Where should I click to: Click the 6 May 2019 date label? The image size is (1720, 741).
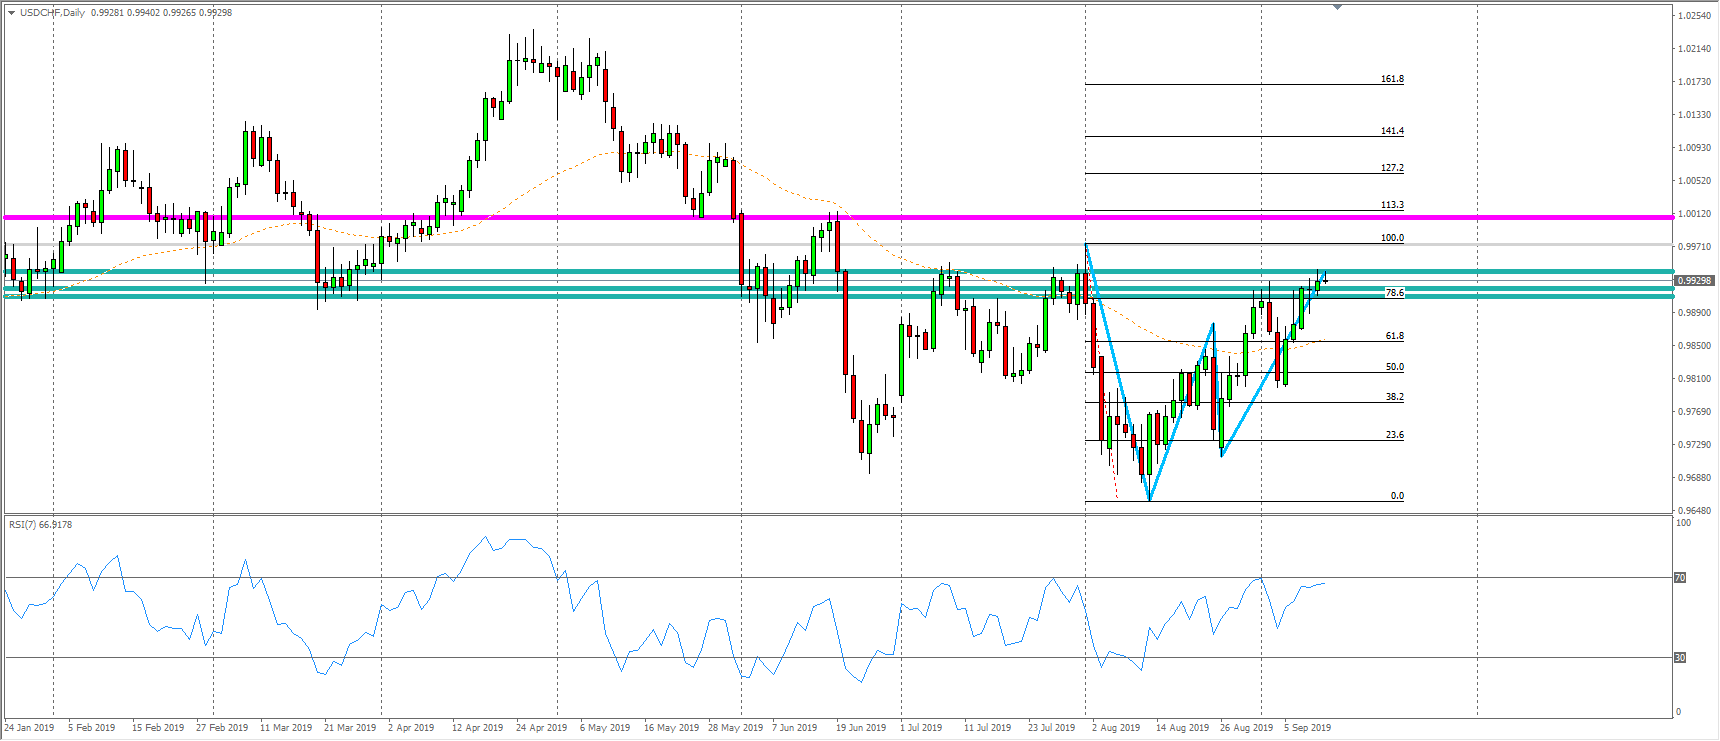(x=605, y=728)
